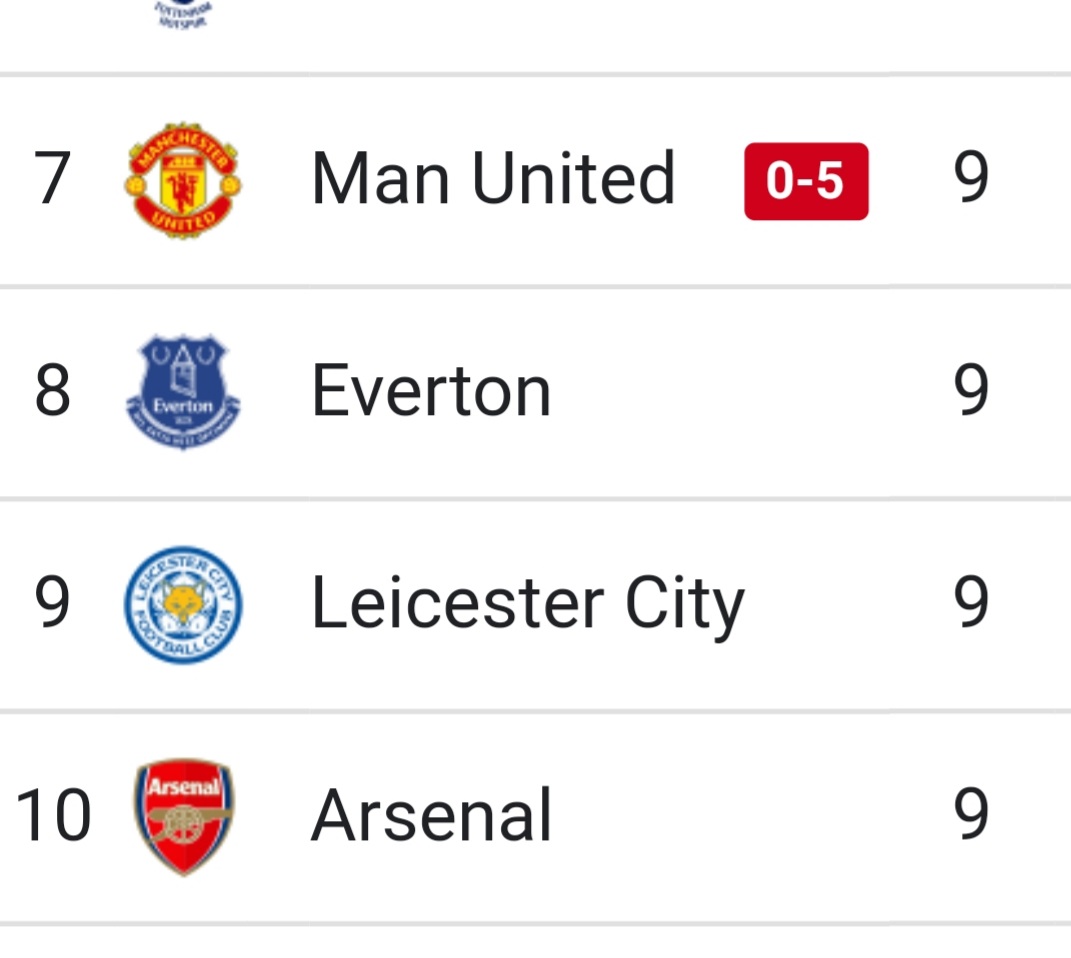The width and height of the screenshot is (1071, 958).
Task: Click position number 10 in the table
Action: (54, 816)
